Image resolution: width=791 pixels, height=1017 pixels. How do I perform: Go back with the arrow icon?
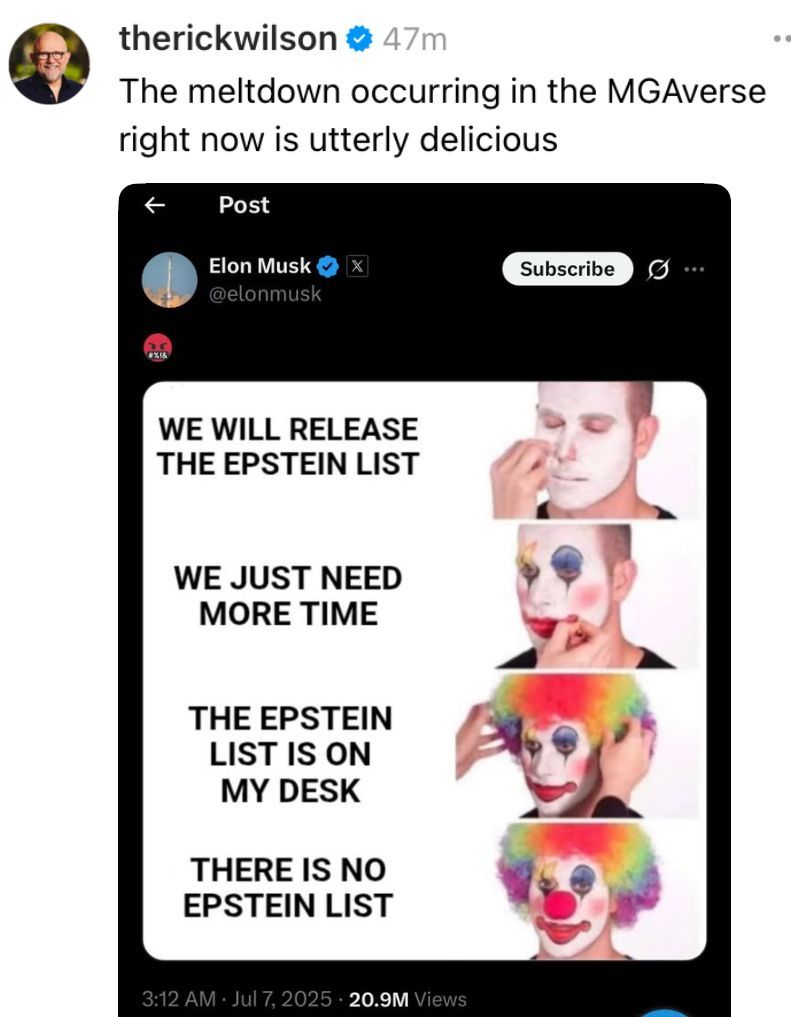[x=153, y=205]
